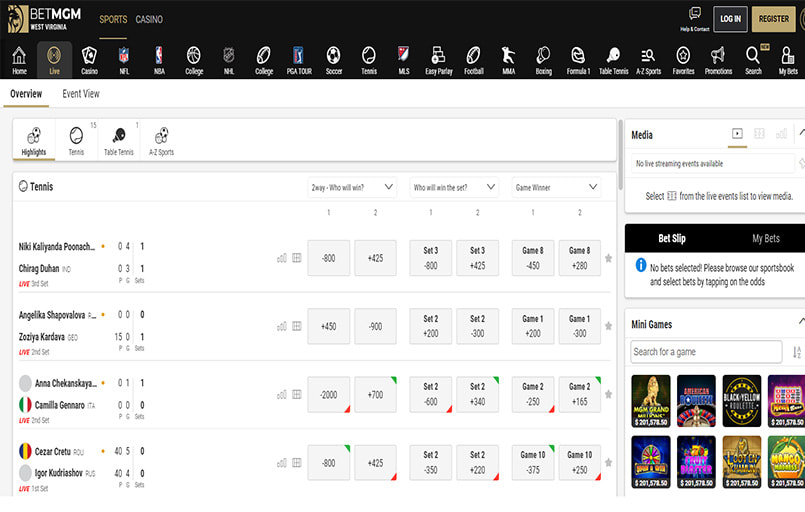805x512 pixels.
Task: Switch to the CASINO top tab
Action: (x=149, y=20)
